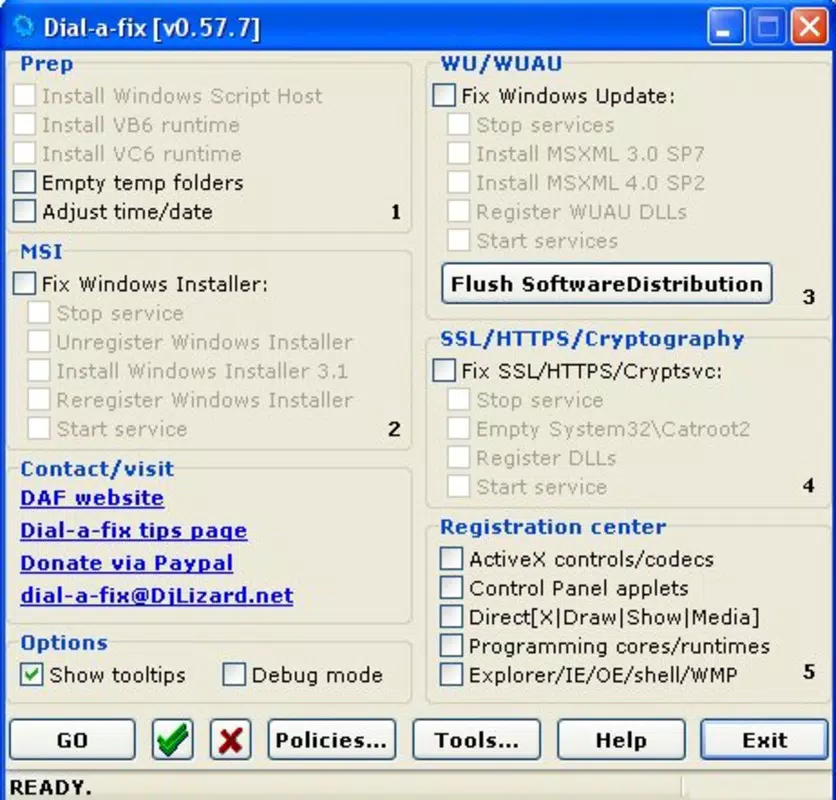Click the Dial-a-fix [v0.57.7] title text
The width and height of the screenshot is (836, 800).
[x=152, y=28]
